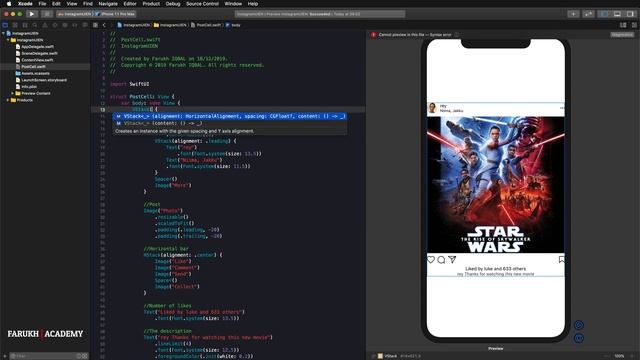Click the zoom out minus button
640x360 pixels.
pyautogui.click(x=607, y=356)
